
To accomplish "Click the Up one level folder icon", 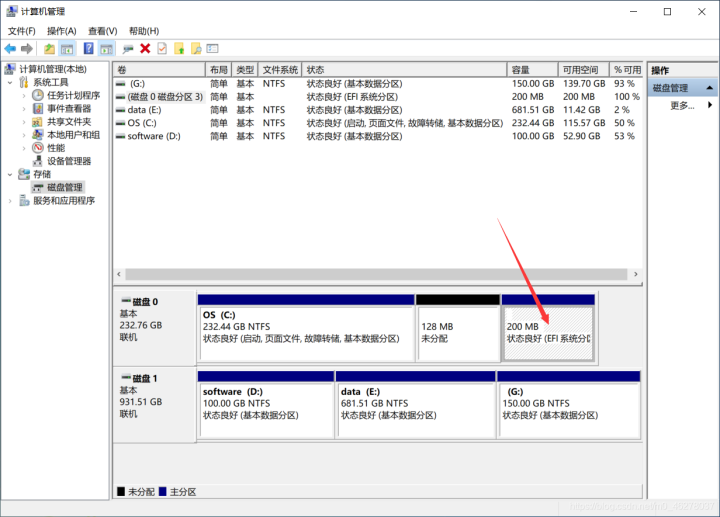I will coord(49,48).
